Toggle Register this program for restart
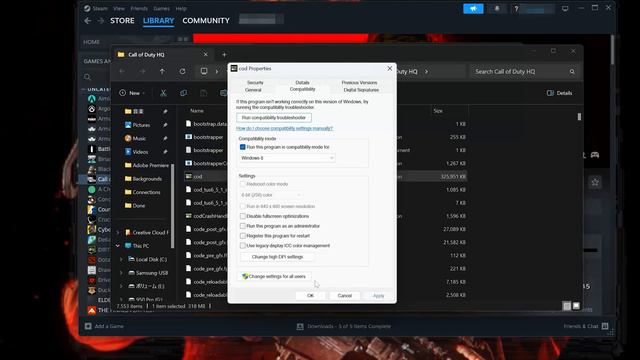Image resolution: width=640 pixels, height=360 pixels. click(242, 236)
